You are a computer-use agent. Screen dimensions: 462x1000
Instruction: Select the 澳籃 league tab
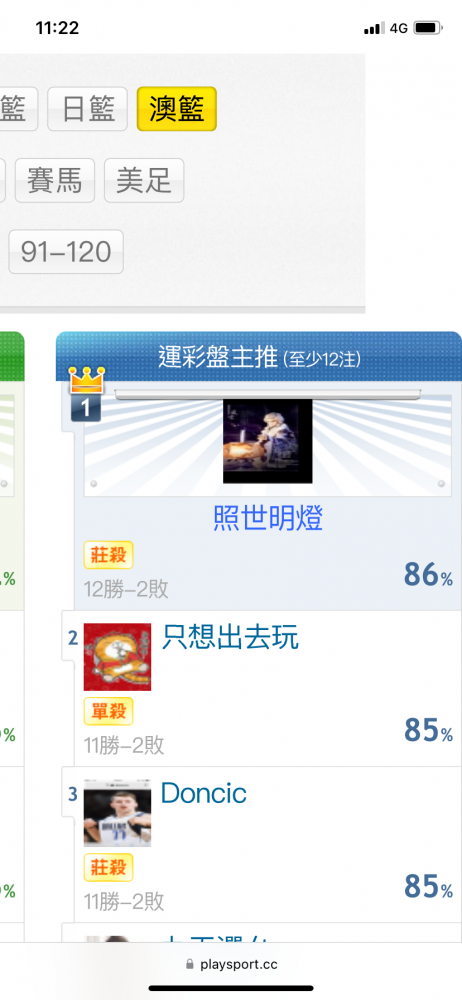click(x=177, y=109)
